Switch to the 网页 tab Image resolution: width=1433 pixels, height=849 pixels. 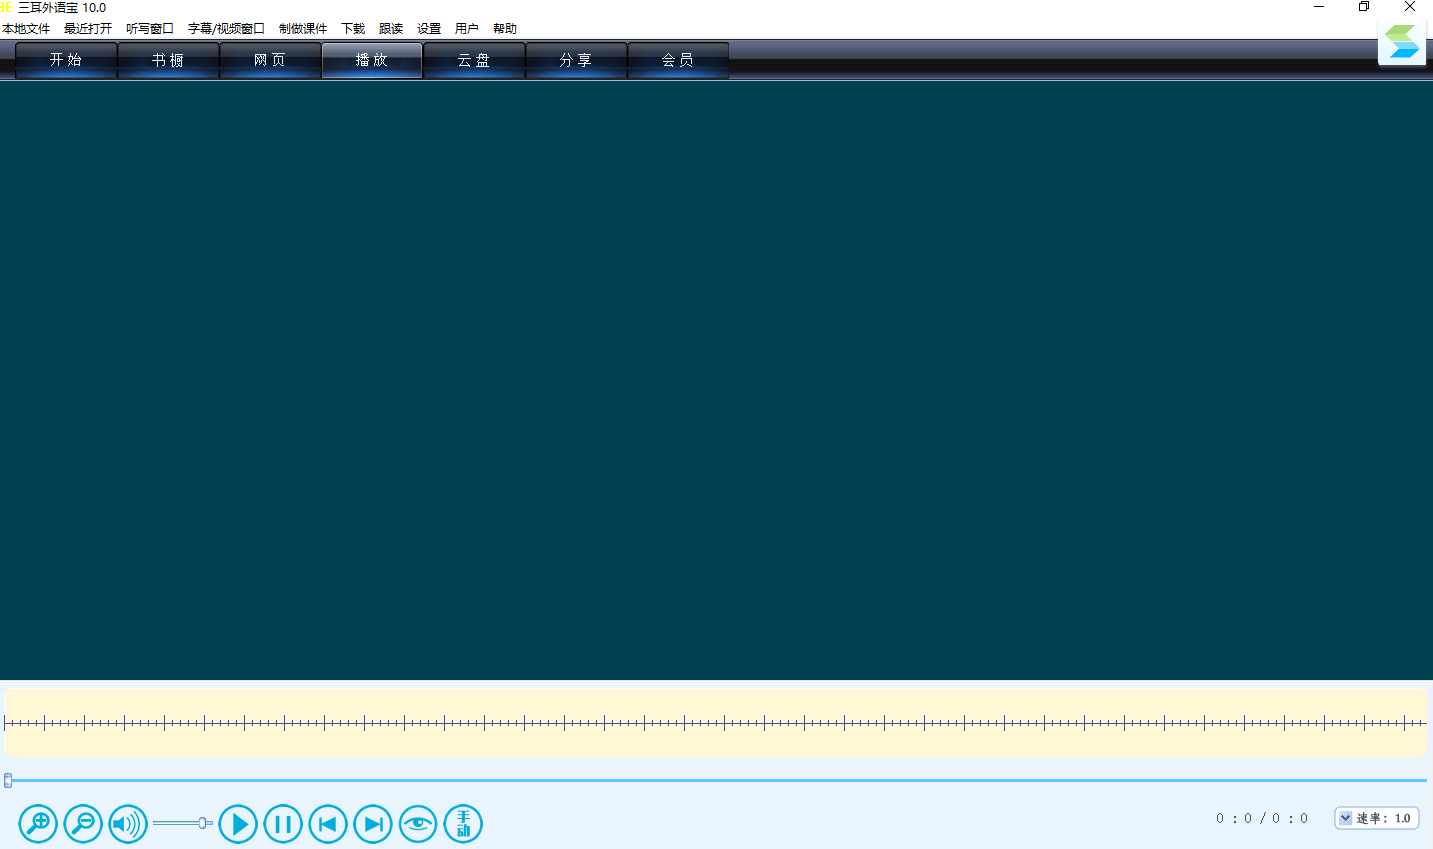click(x=270, y=60)
